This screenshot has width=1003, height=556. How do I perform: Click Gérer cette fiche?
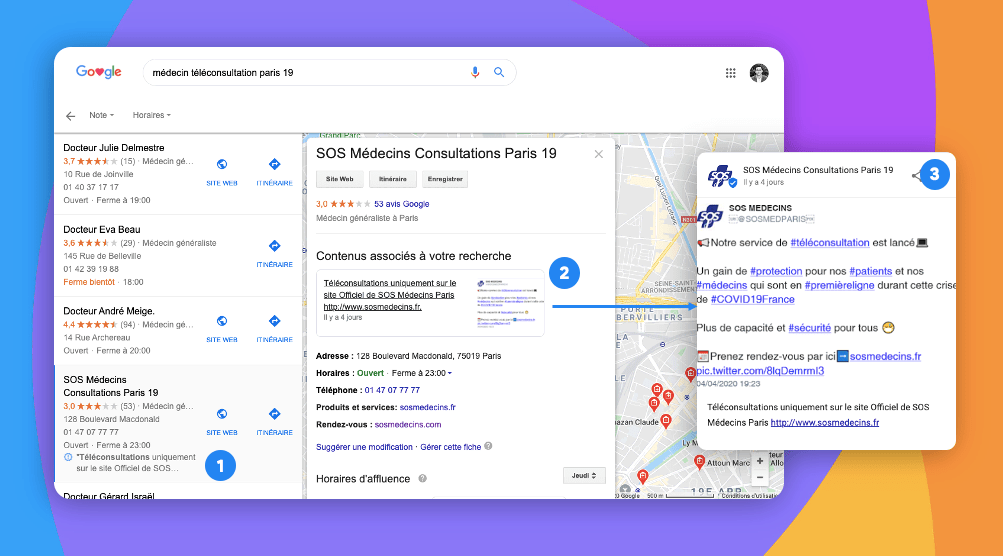pos(450,447)
